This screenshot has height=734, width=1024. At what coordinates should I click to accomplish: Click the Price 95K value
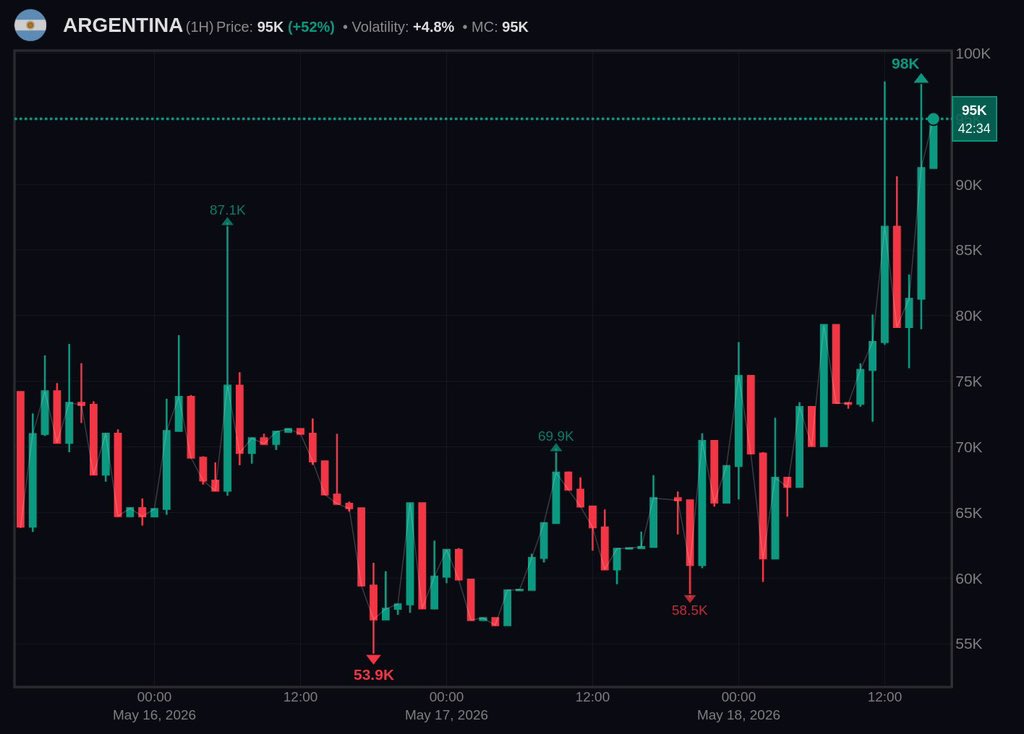click(x=270, y=27)
